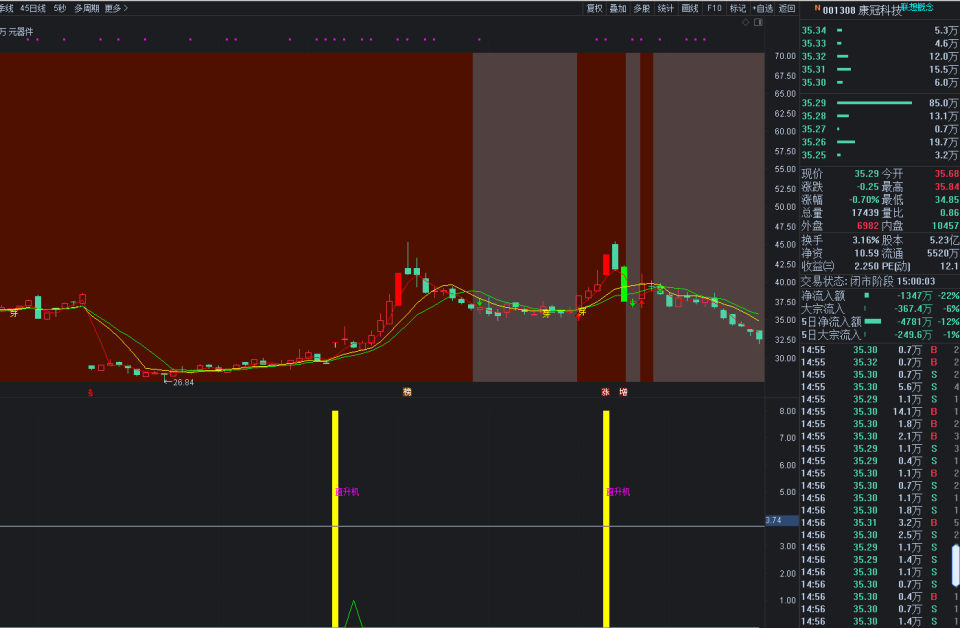Click the 返回 back button
The width and height of the screenshot is (960, 628).
pyautogui.click(x=787, y=8)
